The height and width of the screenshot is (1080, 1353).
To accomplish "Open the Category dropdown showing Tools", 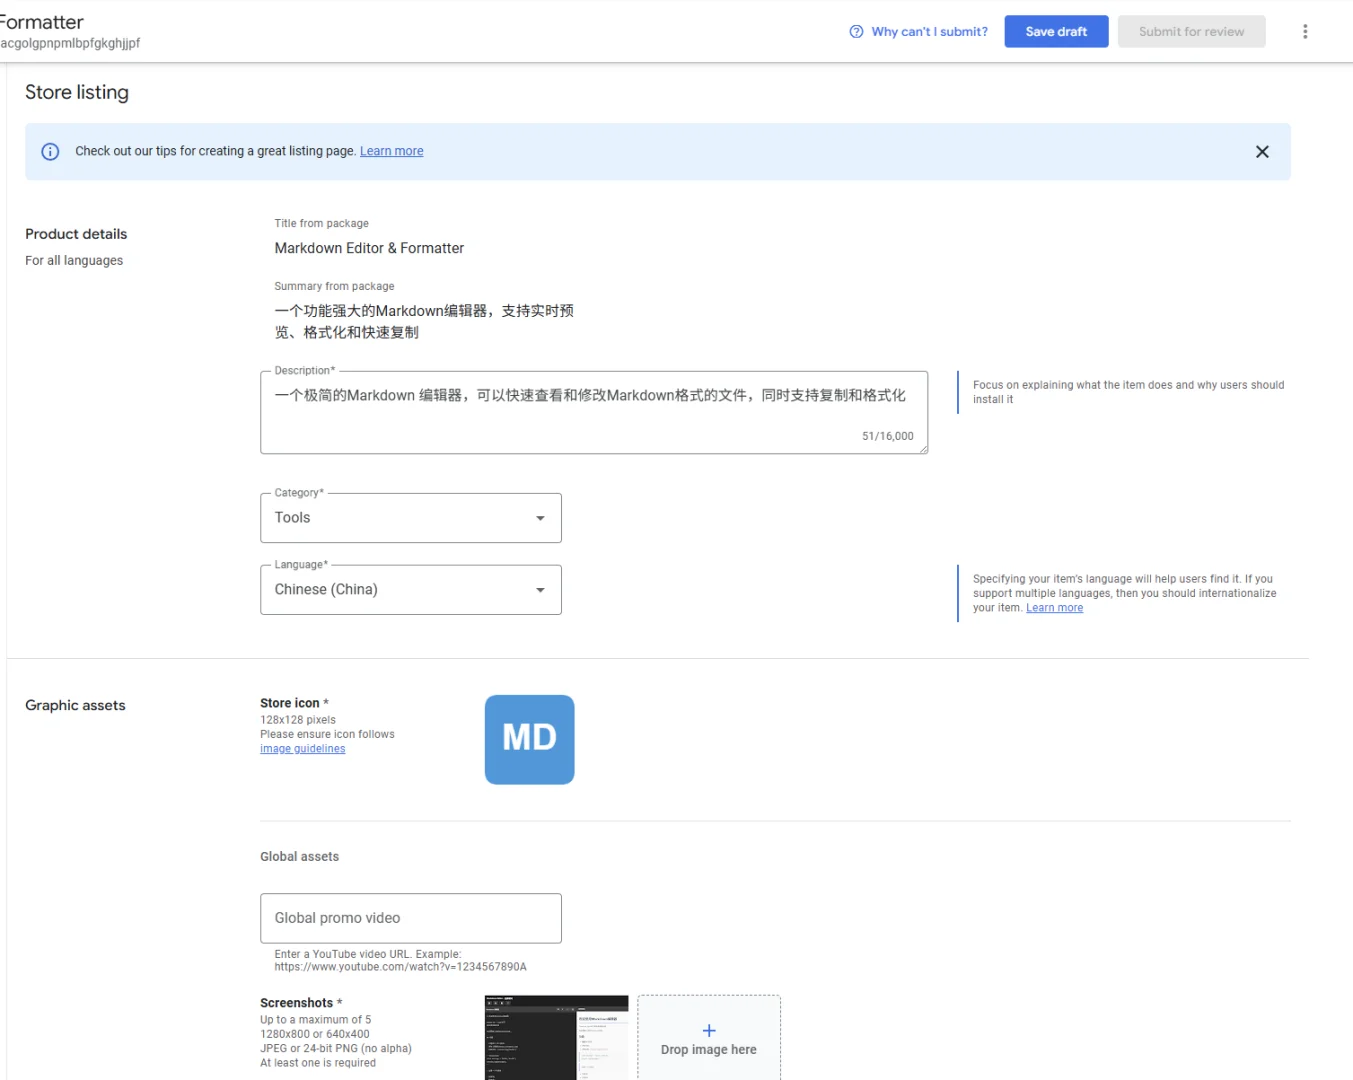I will [x=410, y=517].
